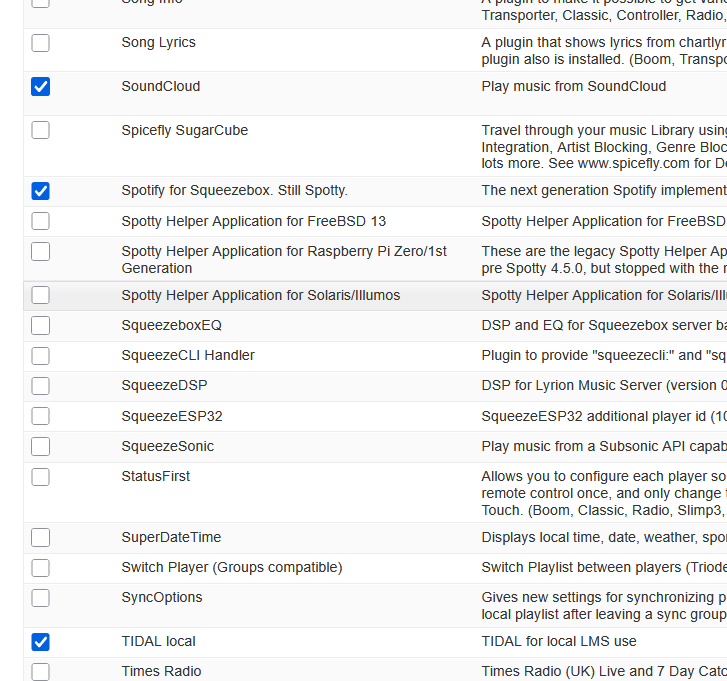
Task: Check Spotty Helper for FreeBSD 13
Action: (40, 221)
